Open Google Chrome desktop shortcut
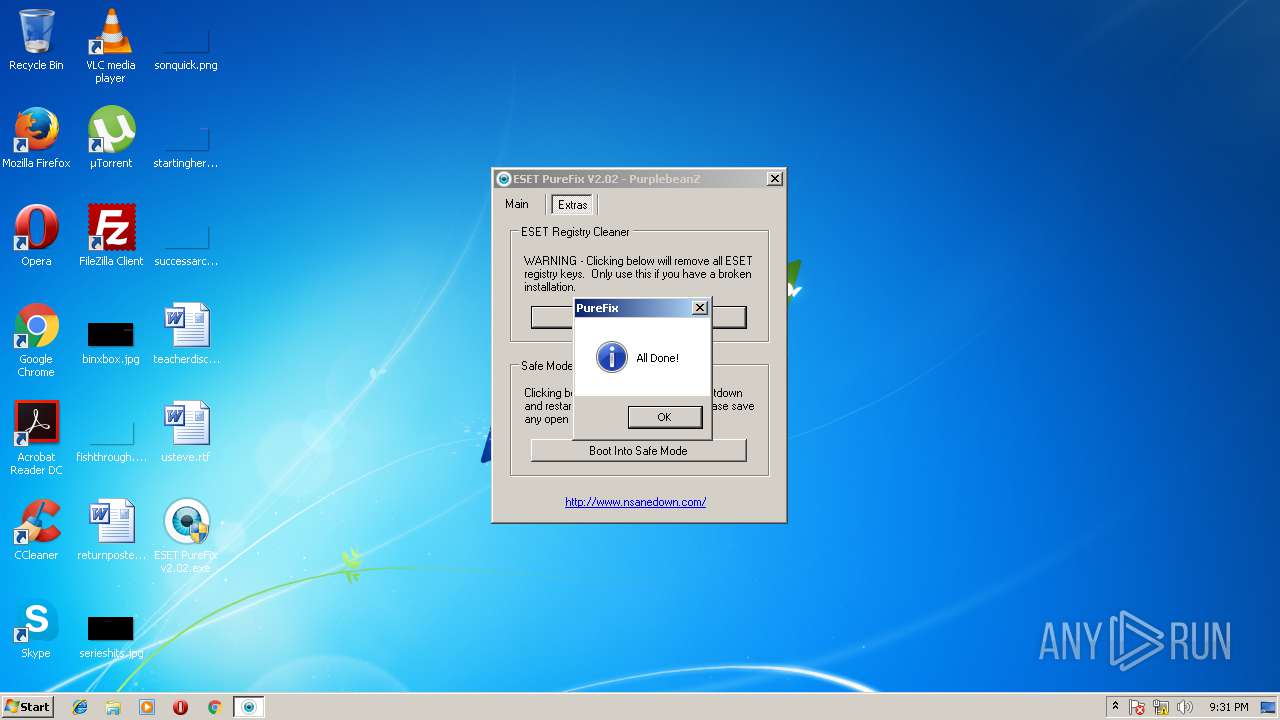 pos(36,340)
